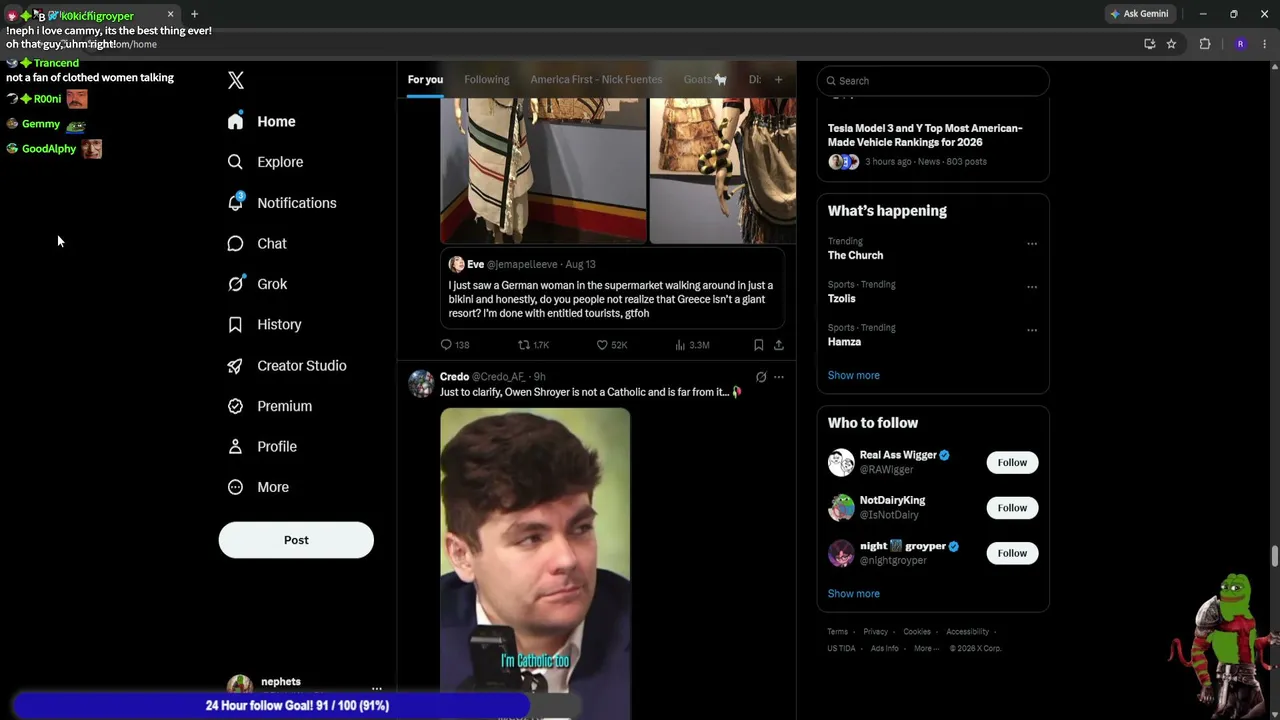The image size is (1280, 720).
Task: Follow Real Ass Wigger
Action: point(1012,462)
